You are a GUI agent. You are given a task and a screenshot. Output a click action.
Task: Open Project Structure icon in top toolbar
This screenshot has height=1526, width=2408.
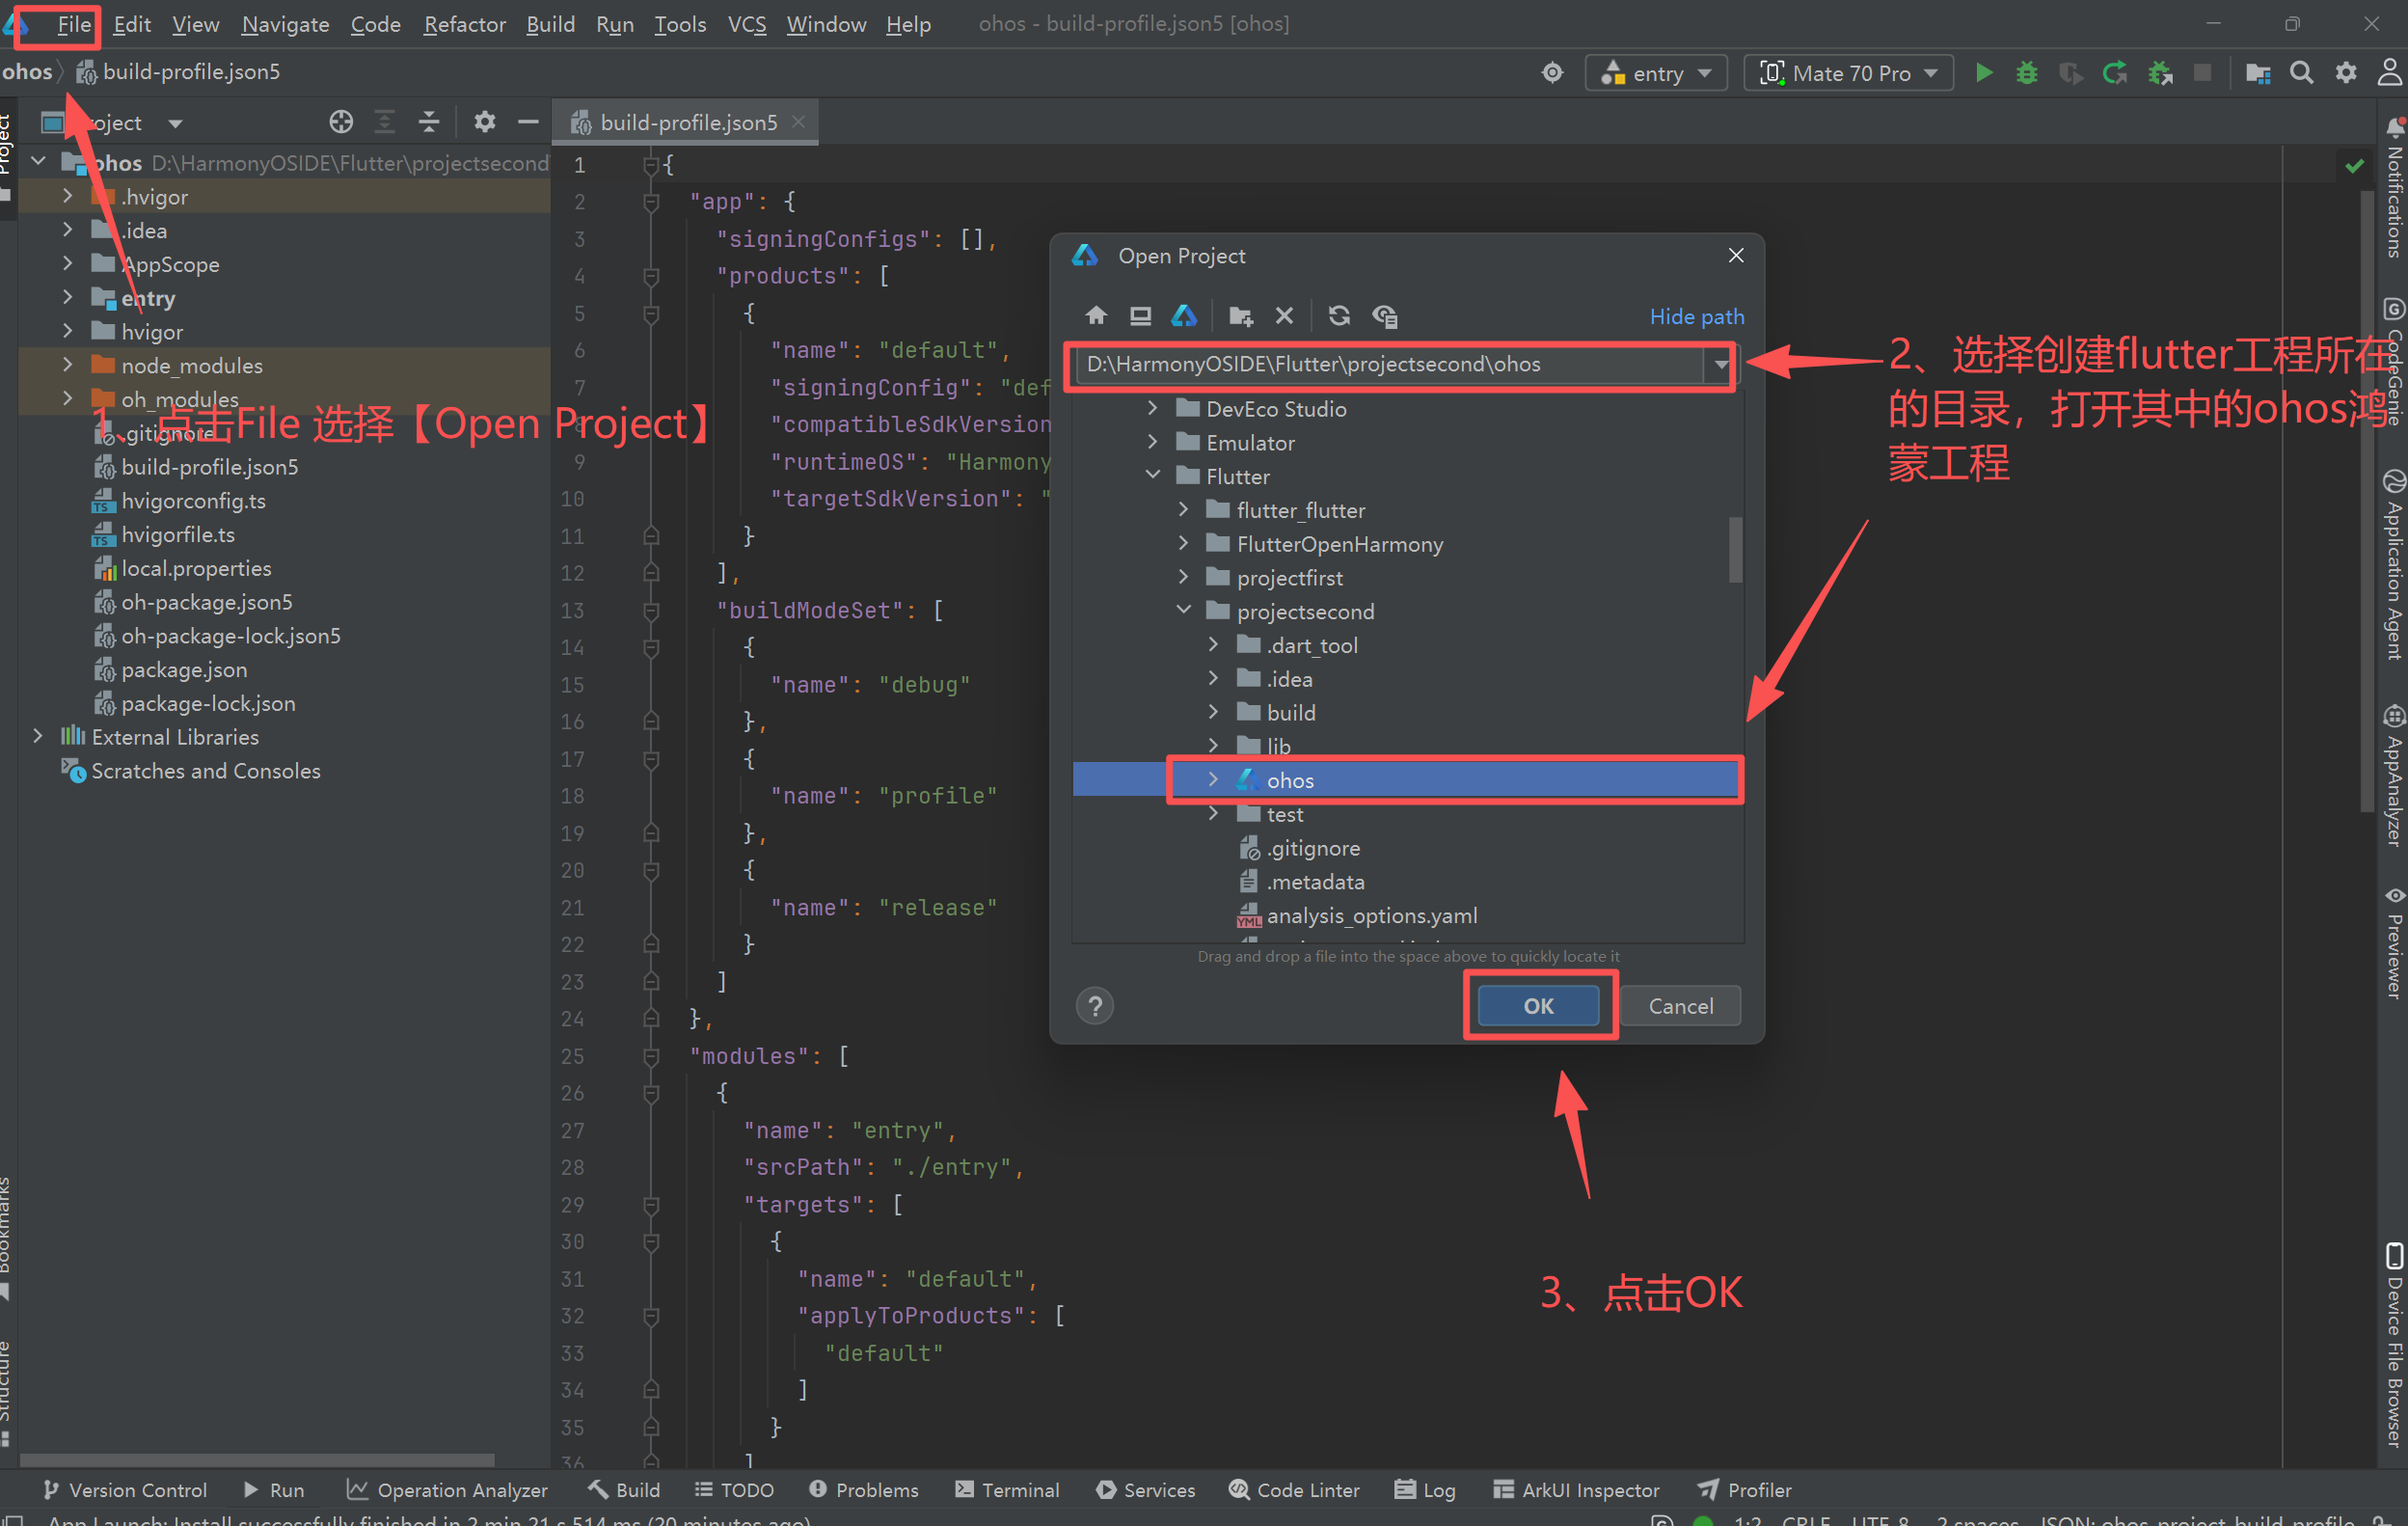click(2257, 73)
